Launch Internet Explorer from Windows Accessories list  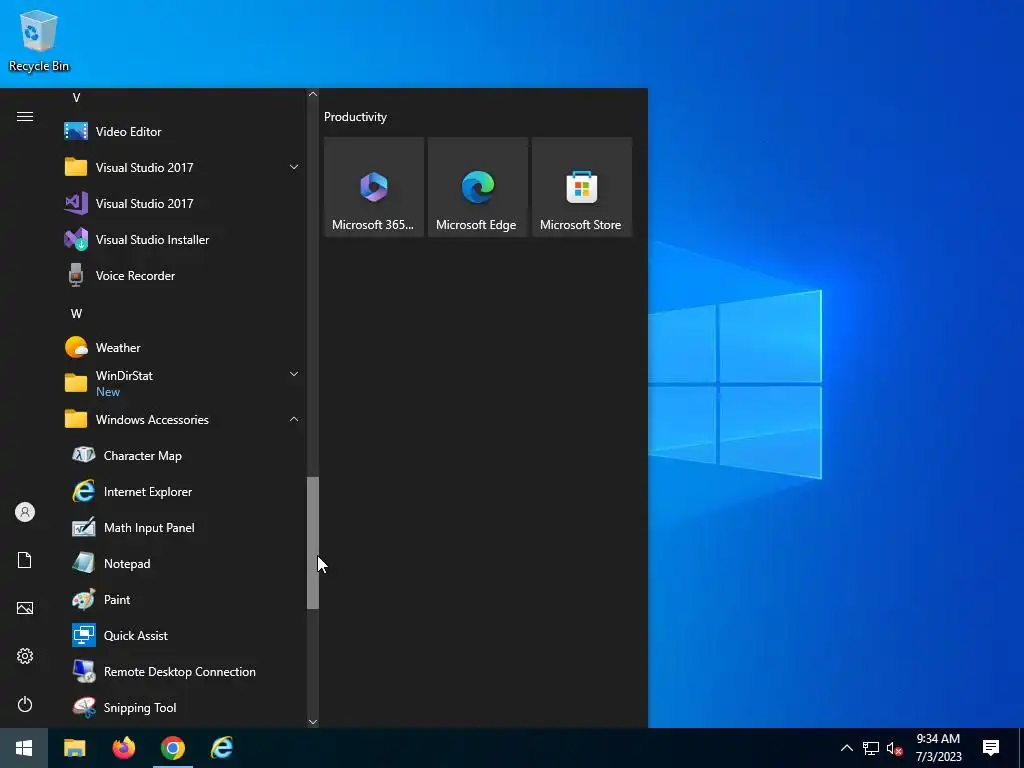84,491
